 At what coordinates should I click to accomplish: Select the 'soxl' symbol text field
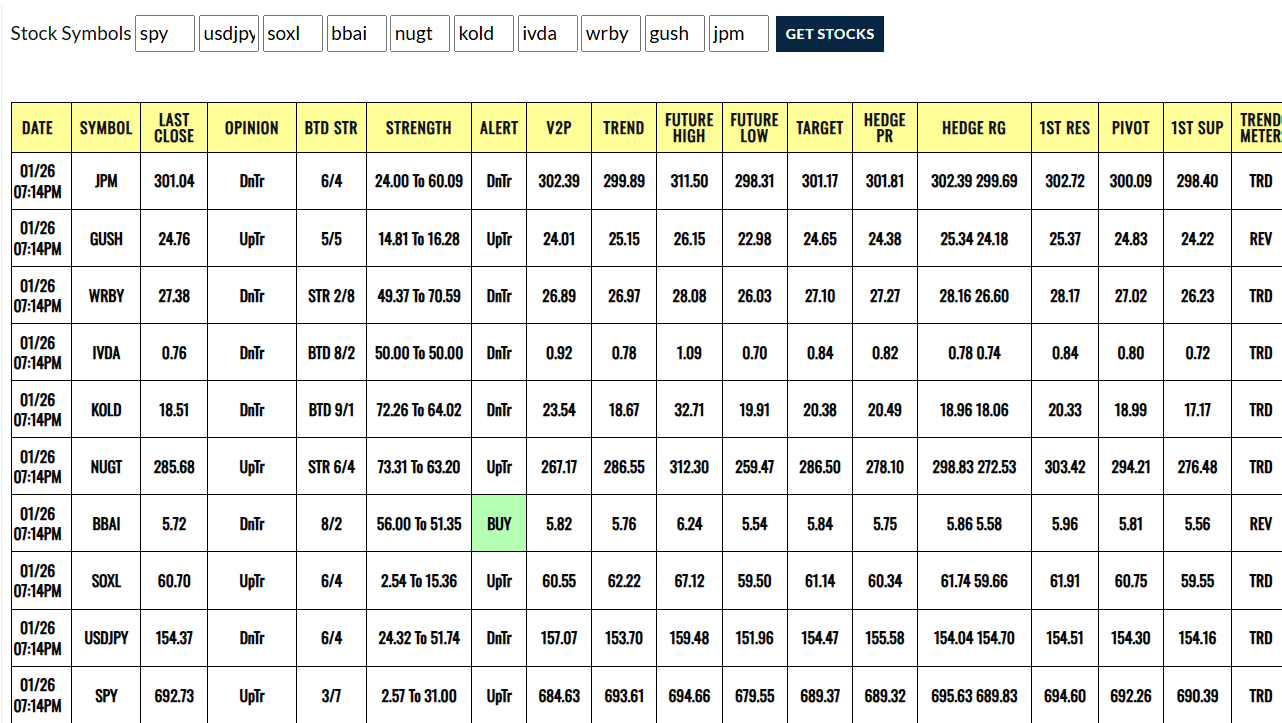293,34
